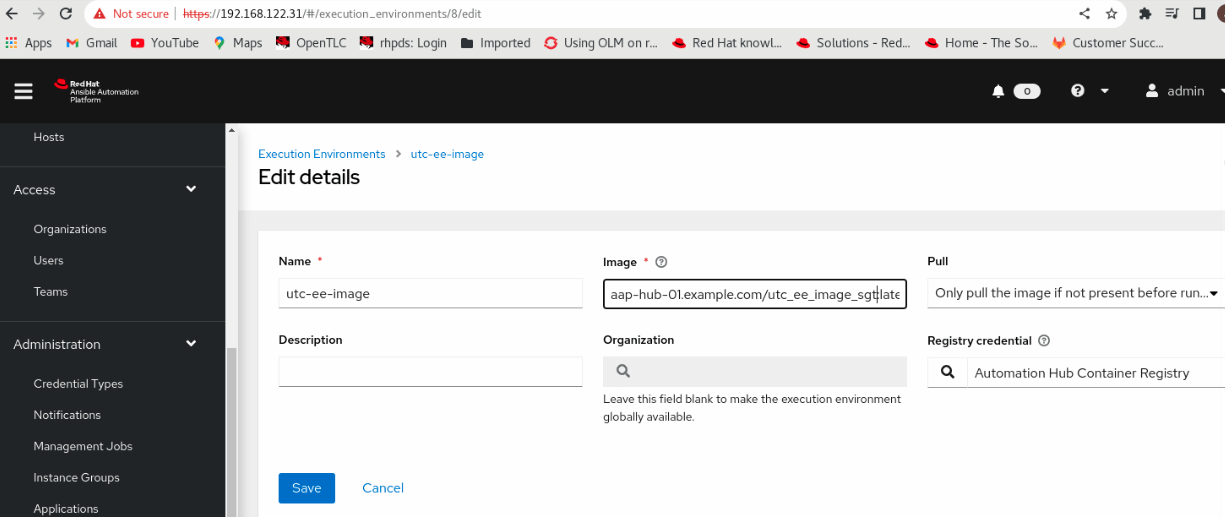This screenshot has width=1225, height=517.
Task: Click the Registry credential help icon
Action: pos(1044,341)
